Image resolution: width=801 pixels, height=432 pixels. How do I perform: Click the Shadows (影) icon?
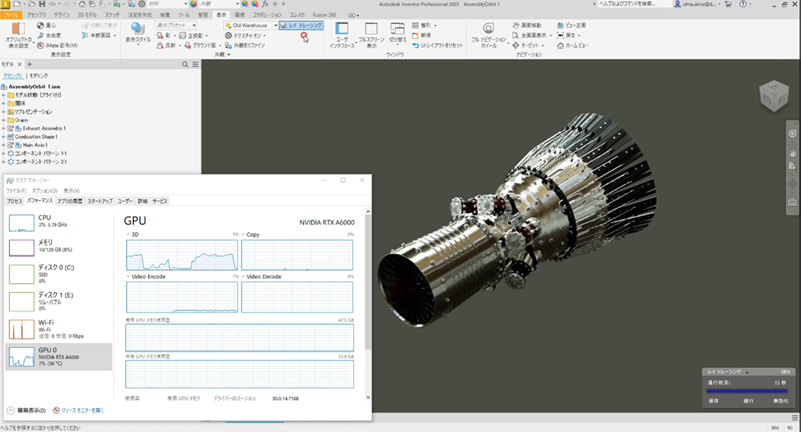pyautogui.click(x=160, y=35)
